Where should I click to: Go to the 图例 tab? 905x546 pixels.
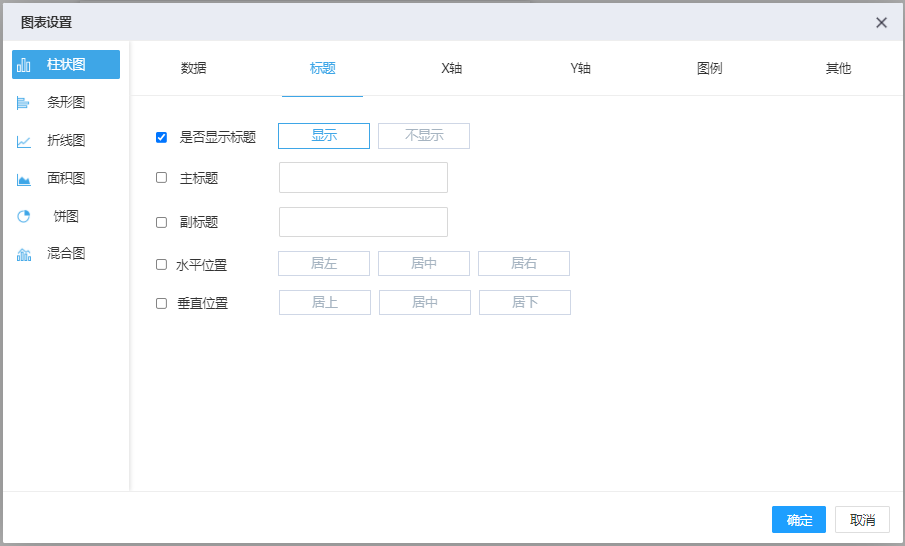710,69
